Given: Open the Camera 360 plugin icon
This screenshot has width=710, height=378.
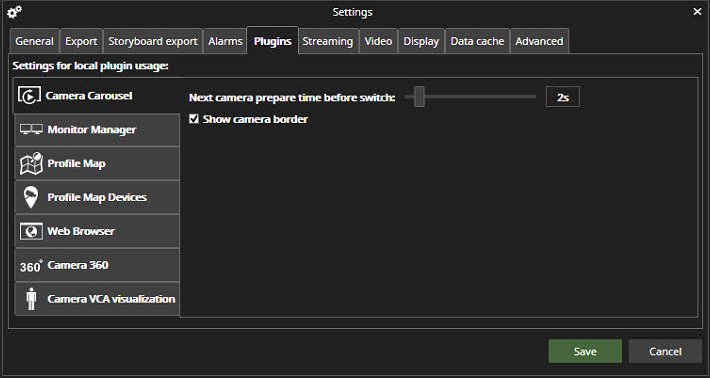Looking at the screenshot, I should click(x=31, y=266).
